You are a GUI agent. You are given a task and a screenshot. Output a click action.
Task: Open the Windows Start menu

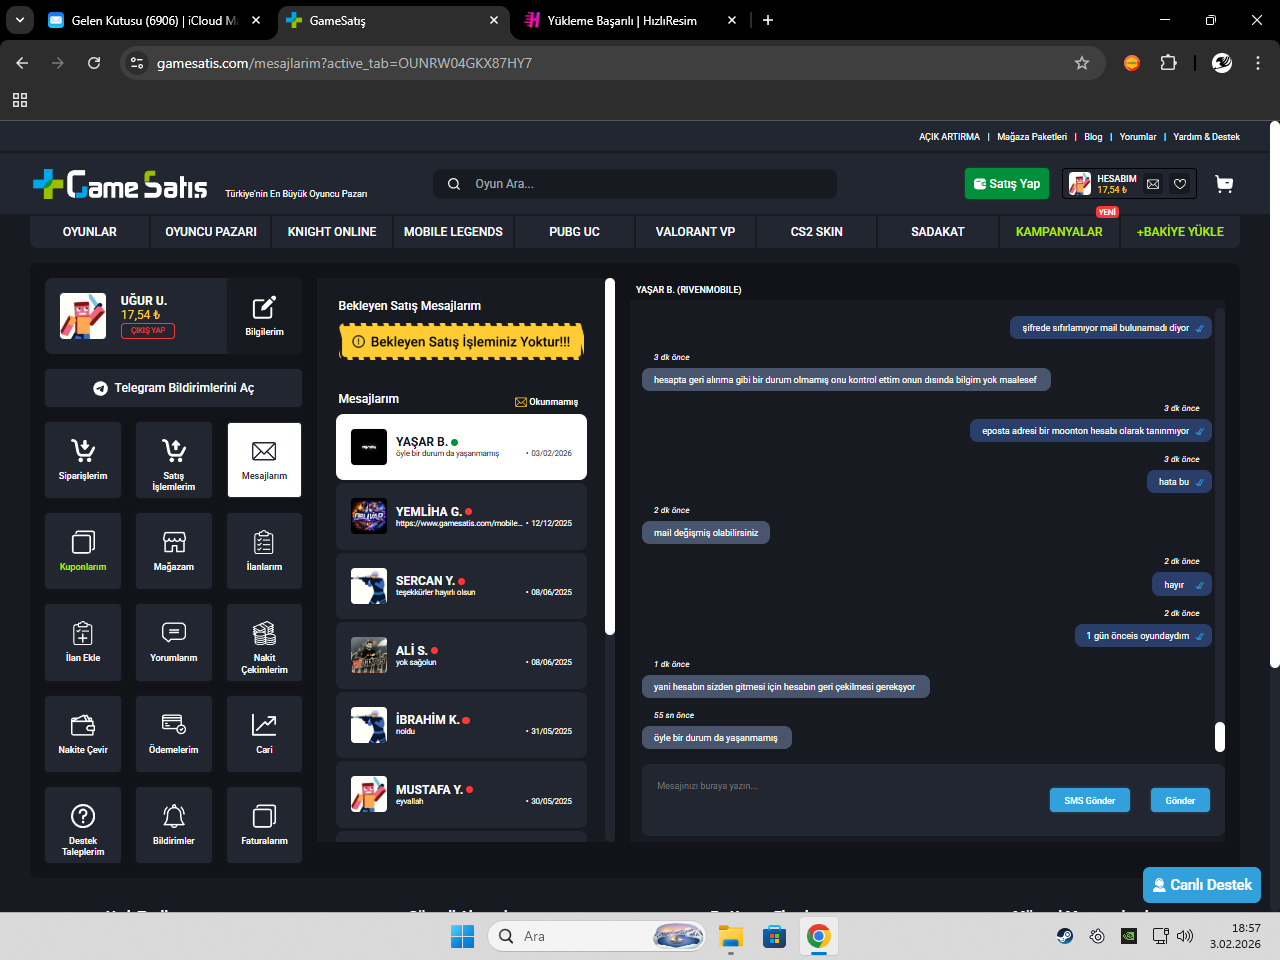[x=462, y=936]
